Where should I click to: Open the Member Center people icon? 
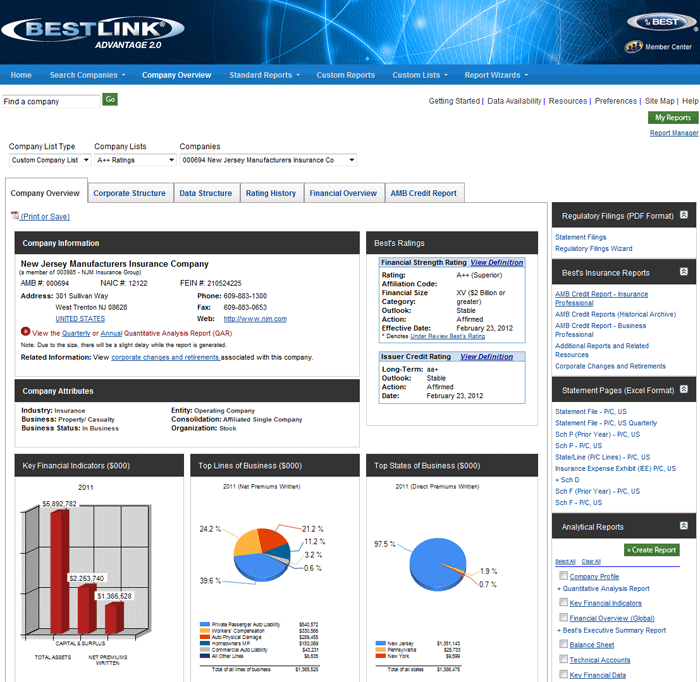click(x=633, y=46)
